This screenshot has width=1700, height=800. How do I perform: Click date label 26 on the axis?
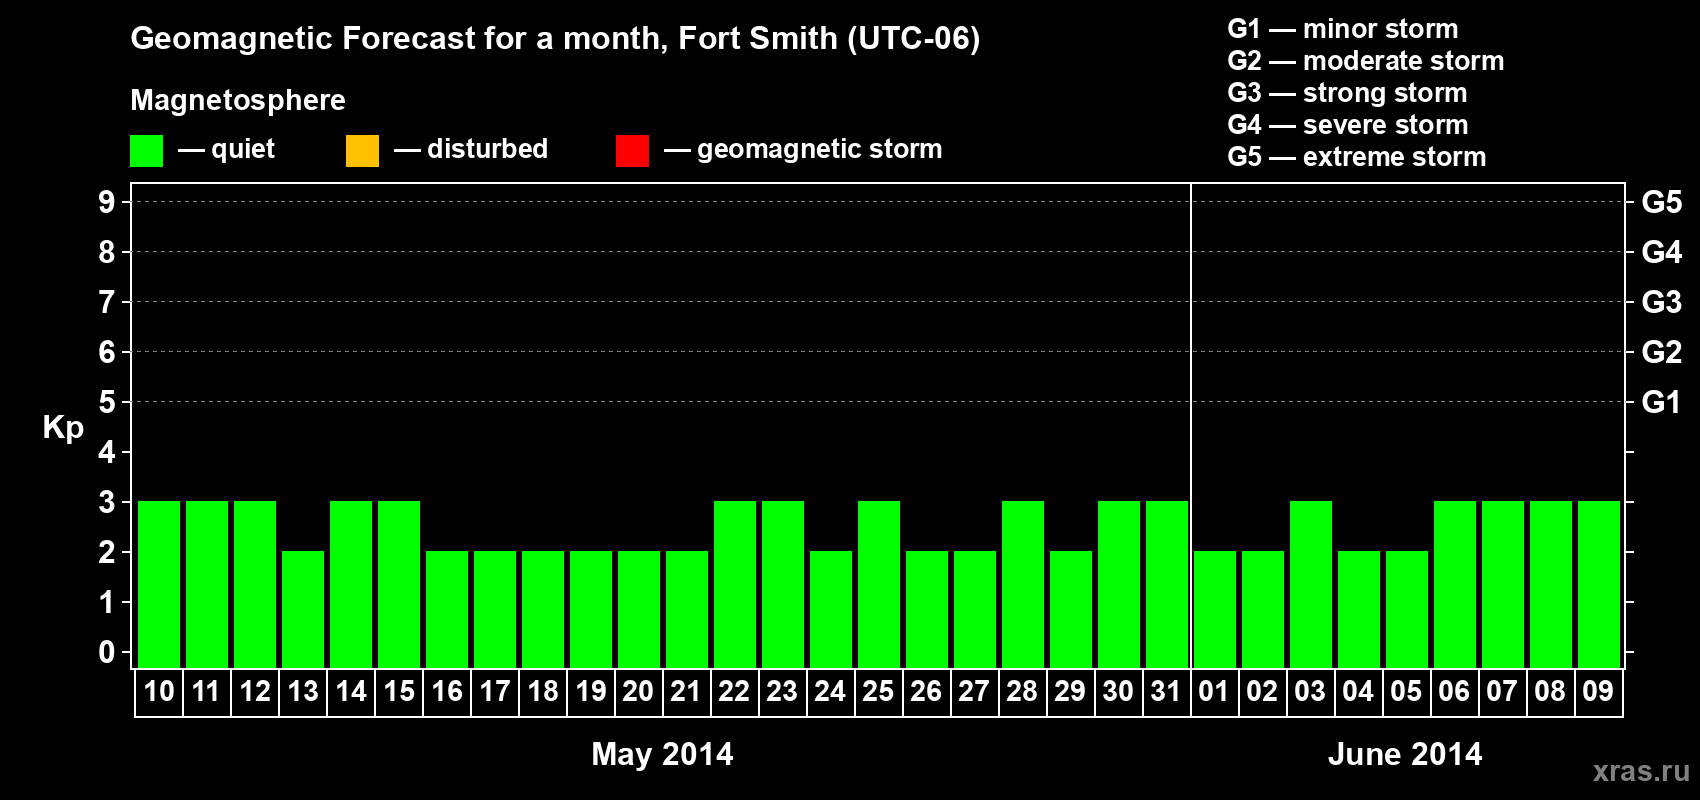pyautogui.click(x=926, y=691)
